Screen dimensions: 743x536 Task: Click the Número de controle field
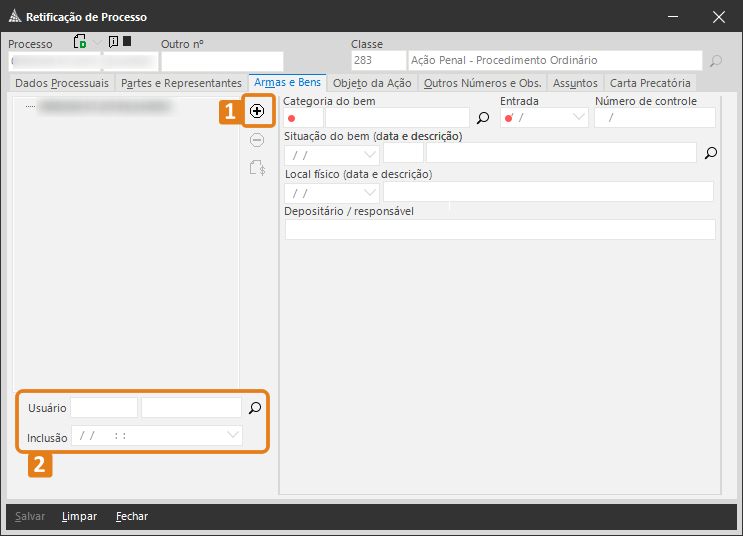[655, 118]
